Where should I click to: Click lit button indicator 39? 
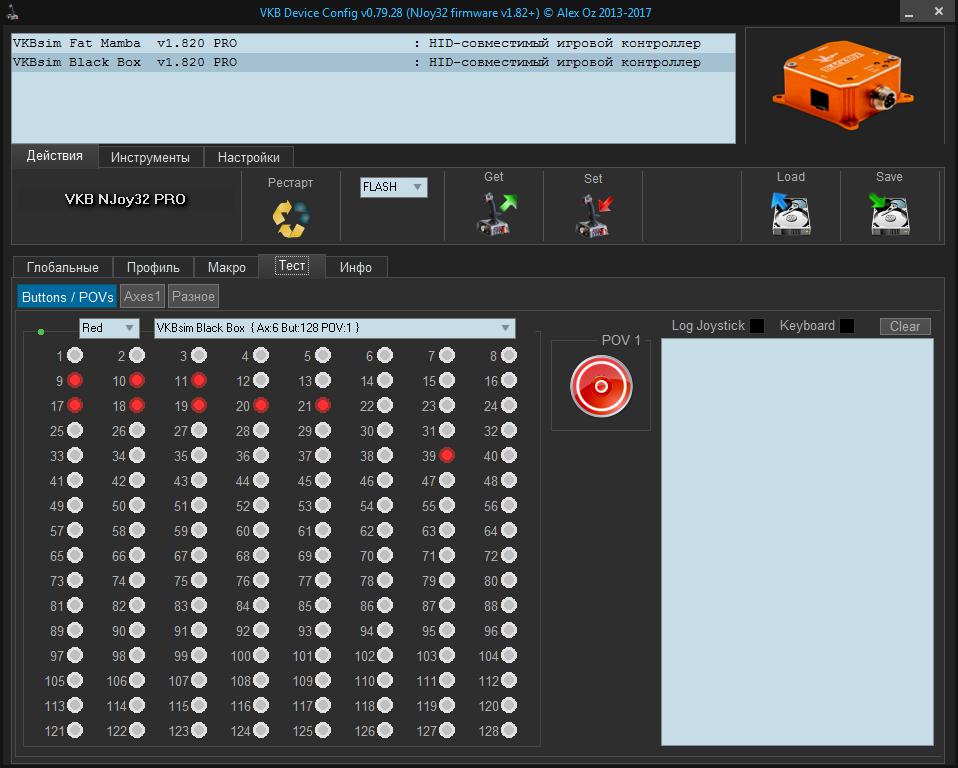click(447, 455)
